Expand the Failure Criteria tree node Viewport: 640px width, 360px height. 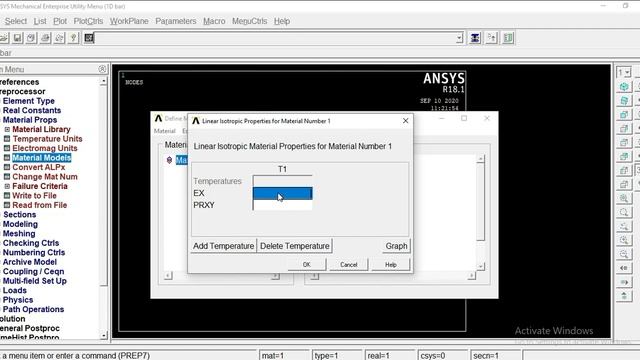point(7,186)
